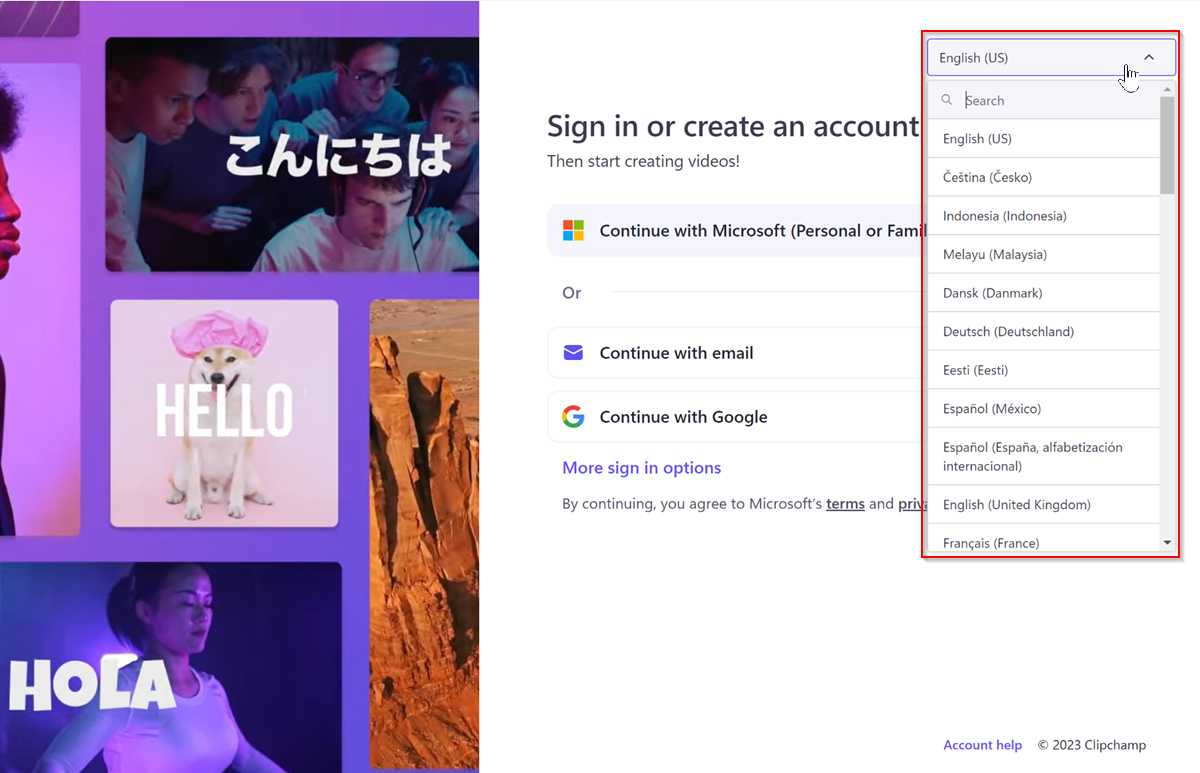
Task: Click the © 2023 Clipchamp text
Action: 1092,745
